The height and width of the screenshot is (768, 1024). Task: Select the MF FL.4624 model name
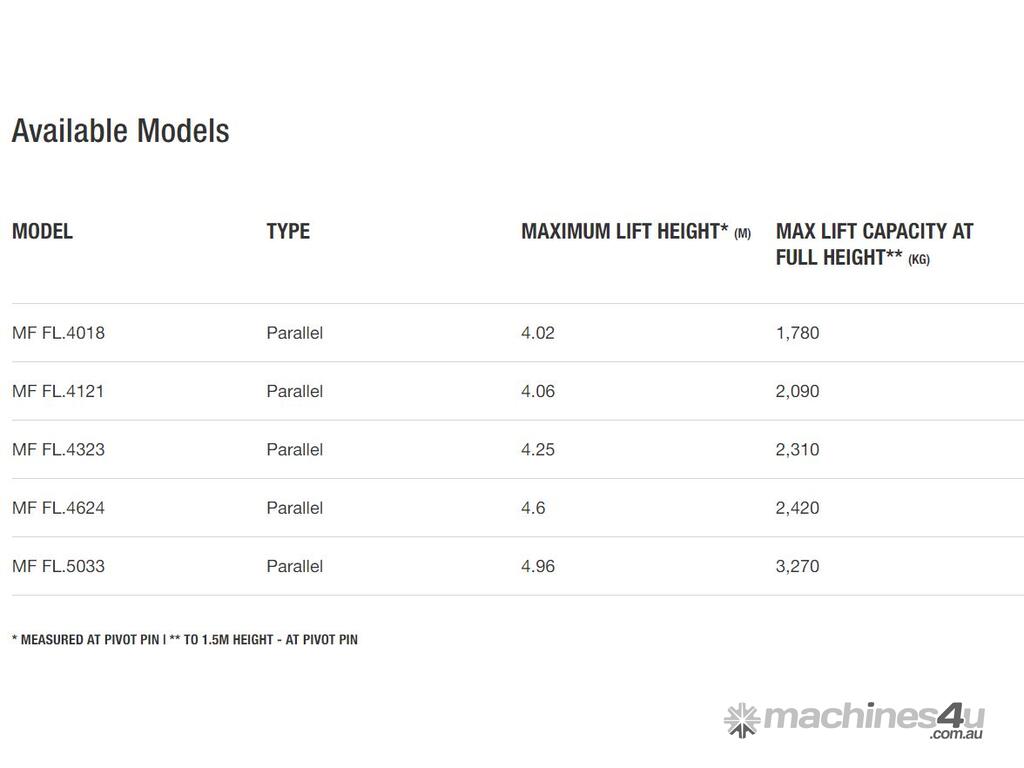click(58, 508)
